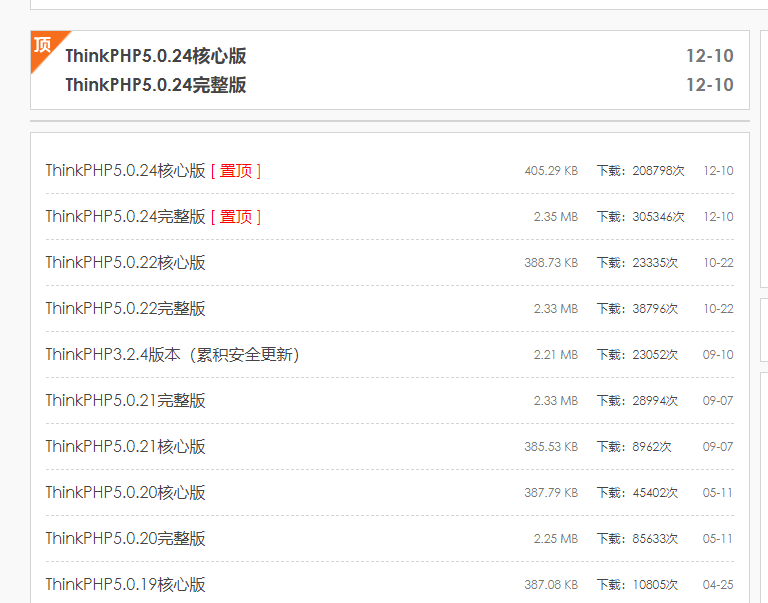Click download count 下载: 23052次

point(637,355)
